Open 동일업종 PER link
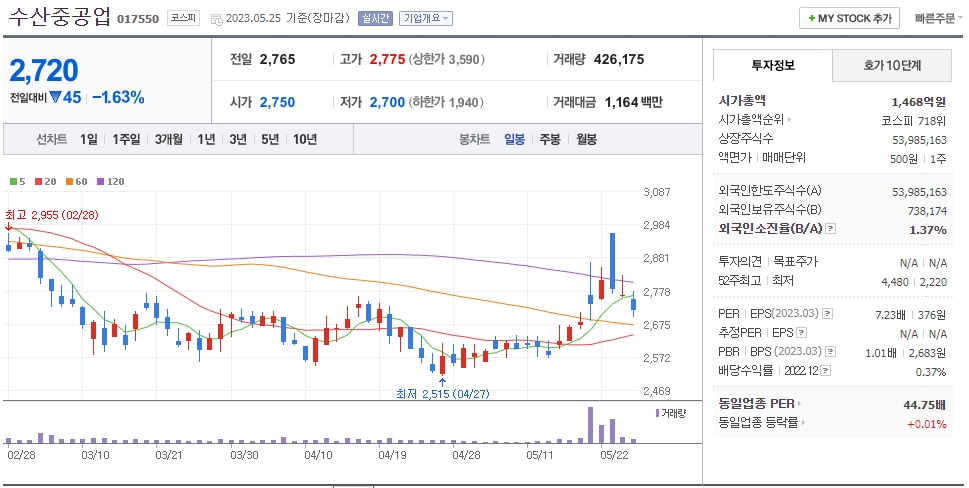The image size is (969, 488). click(760, 403)
